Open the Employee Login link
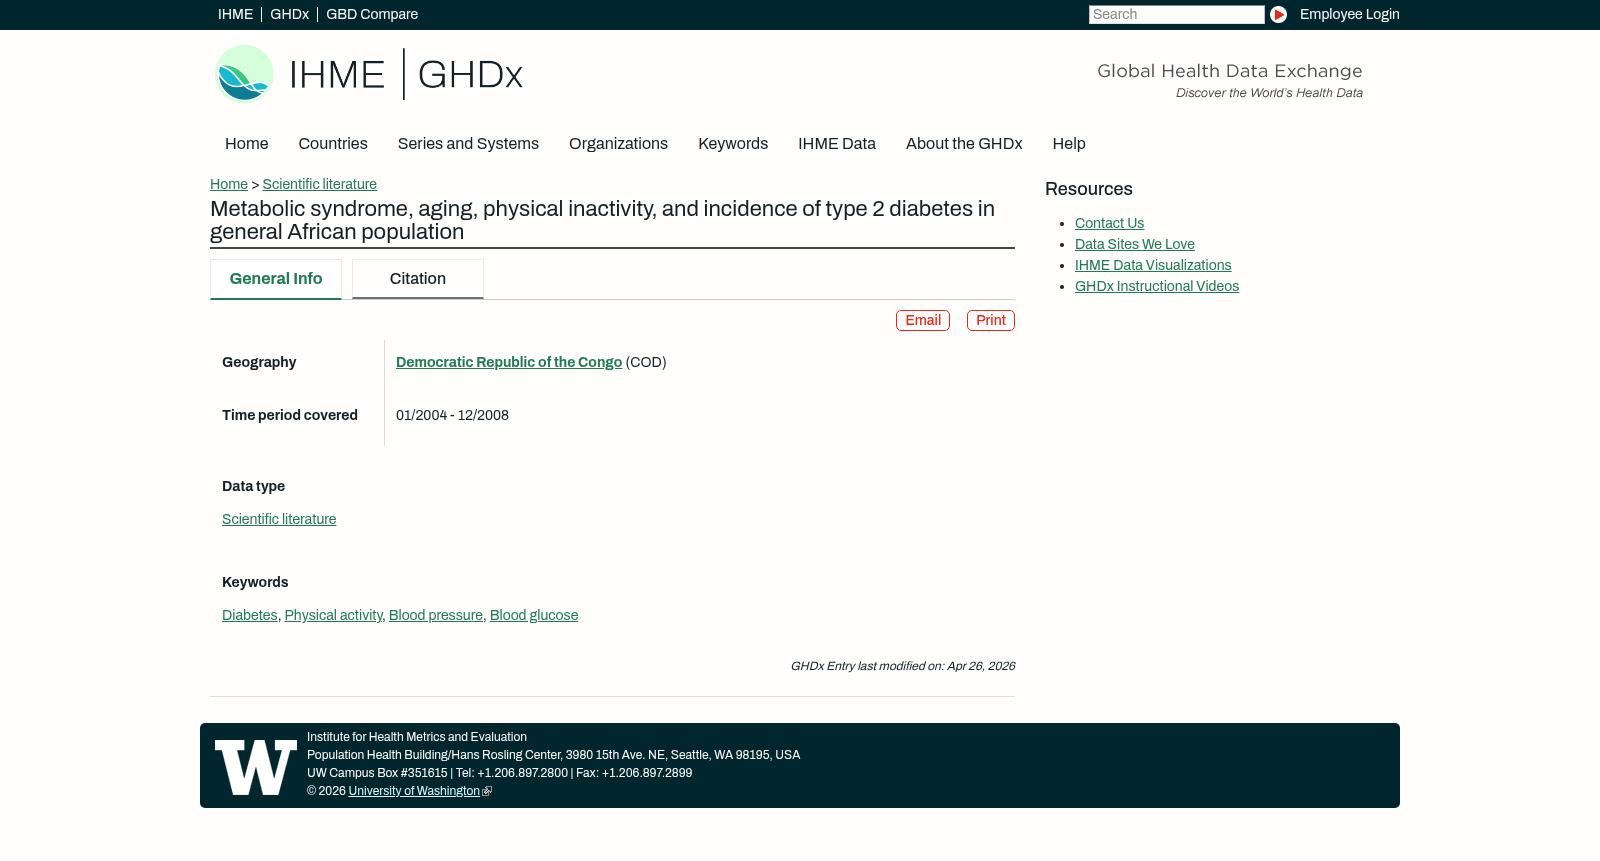Image resolution: width=1600 pixels, height=861 pixels. click(1349, 15)
